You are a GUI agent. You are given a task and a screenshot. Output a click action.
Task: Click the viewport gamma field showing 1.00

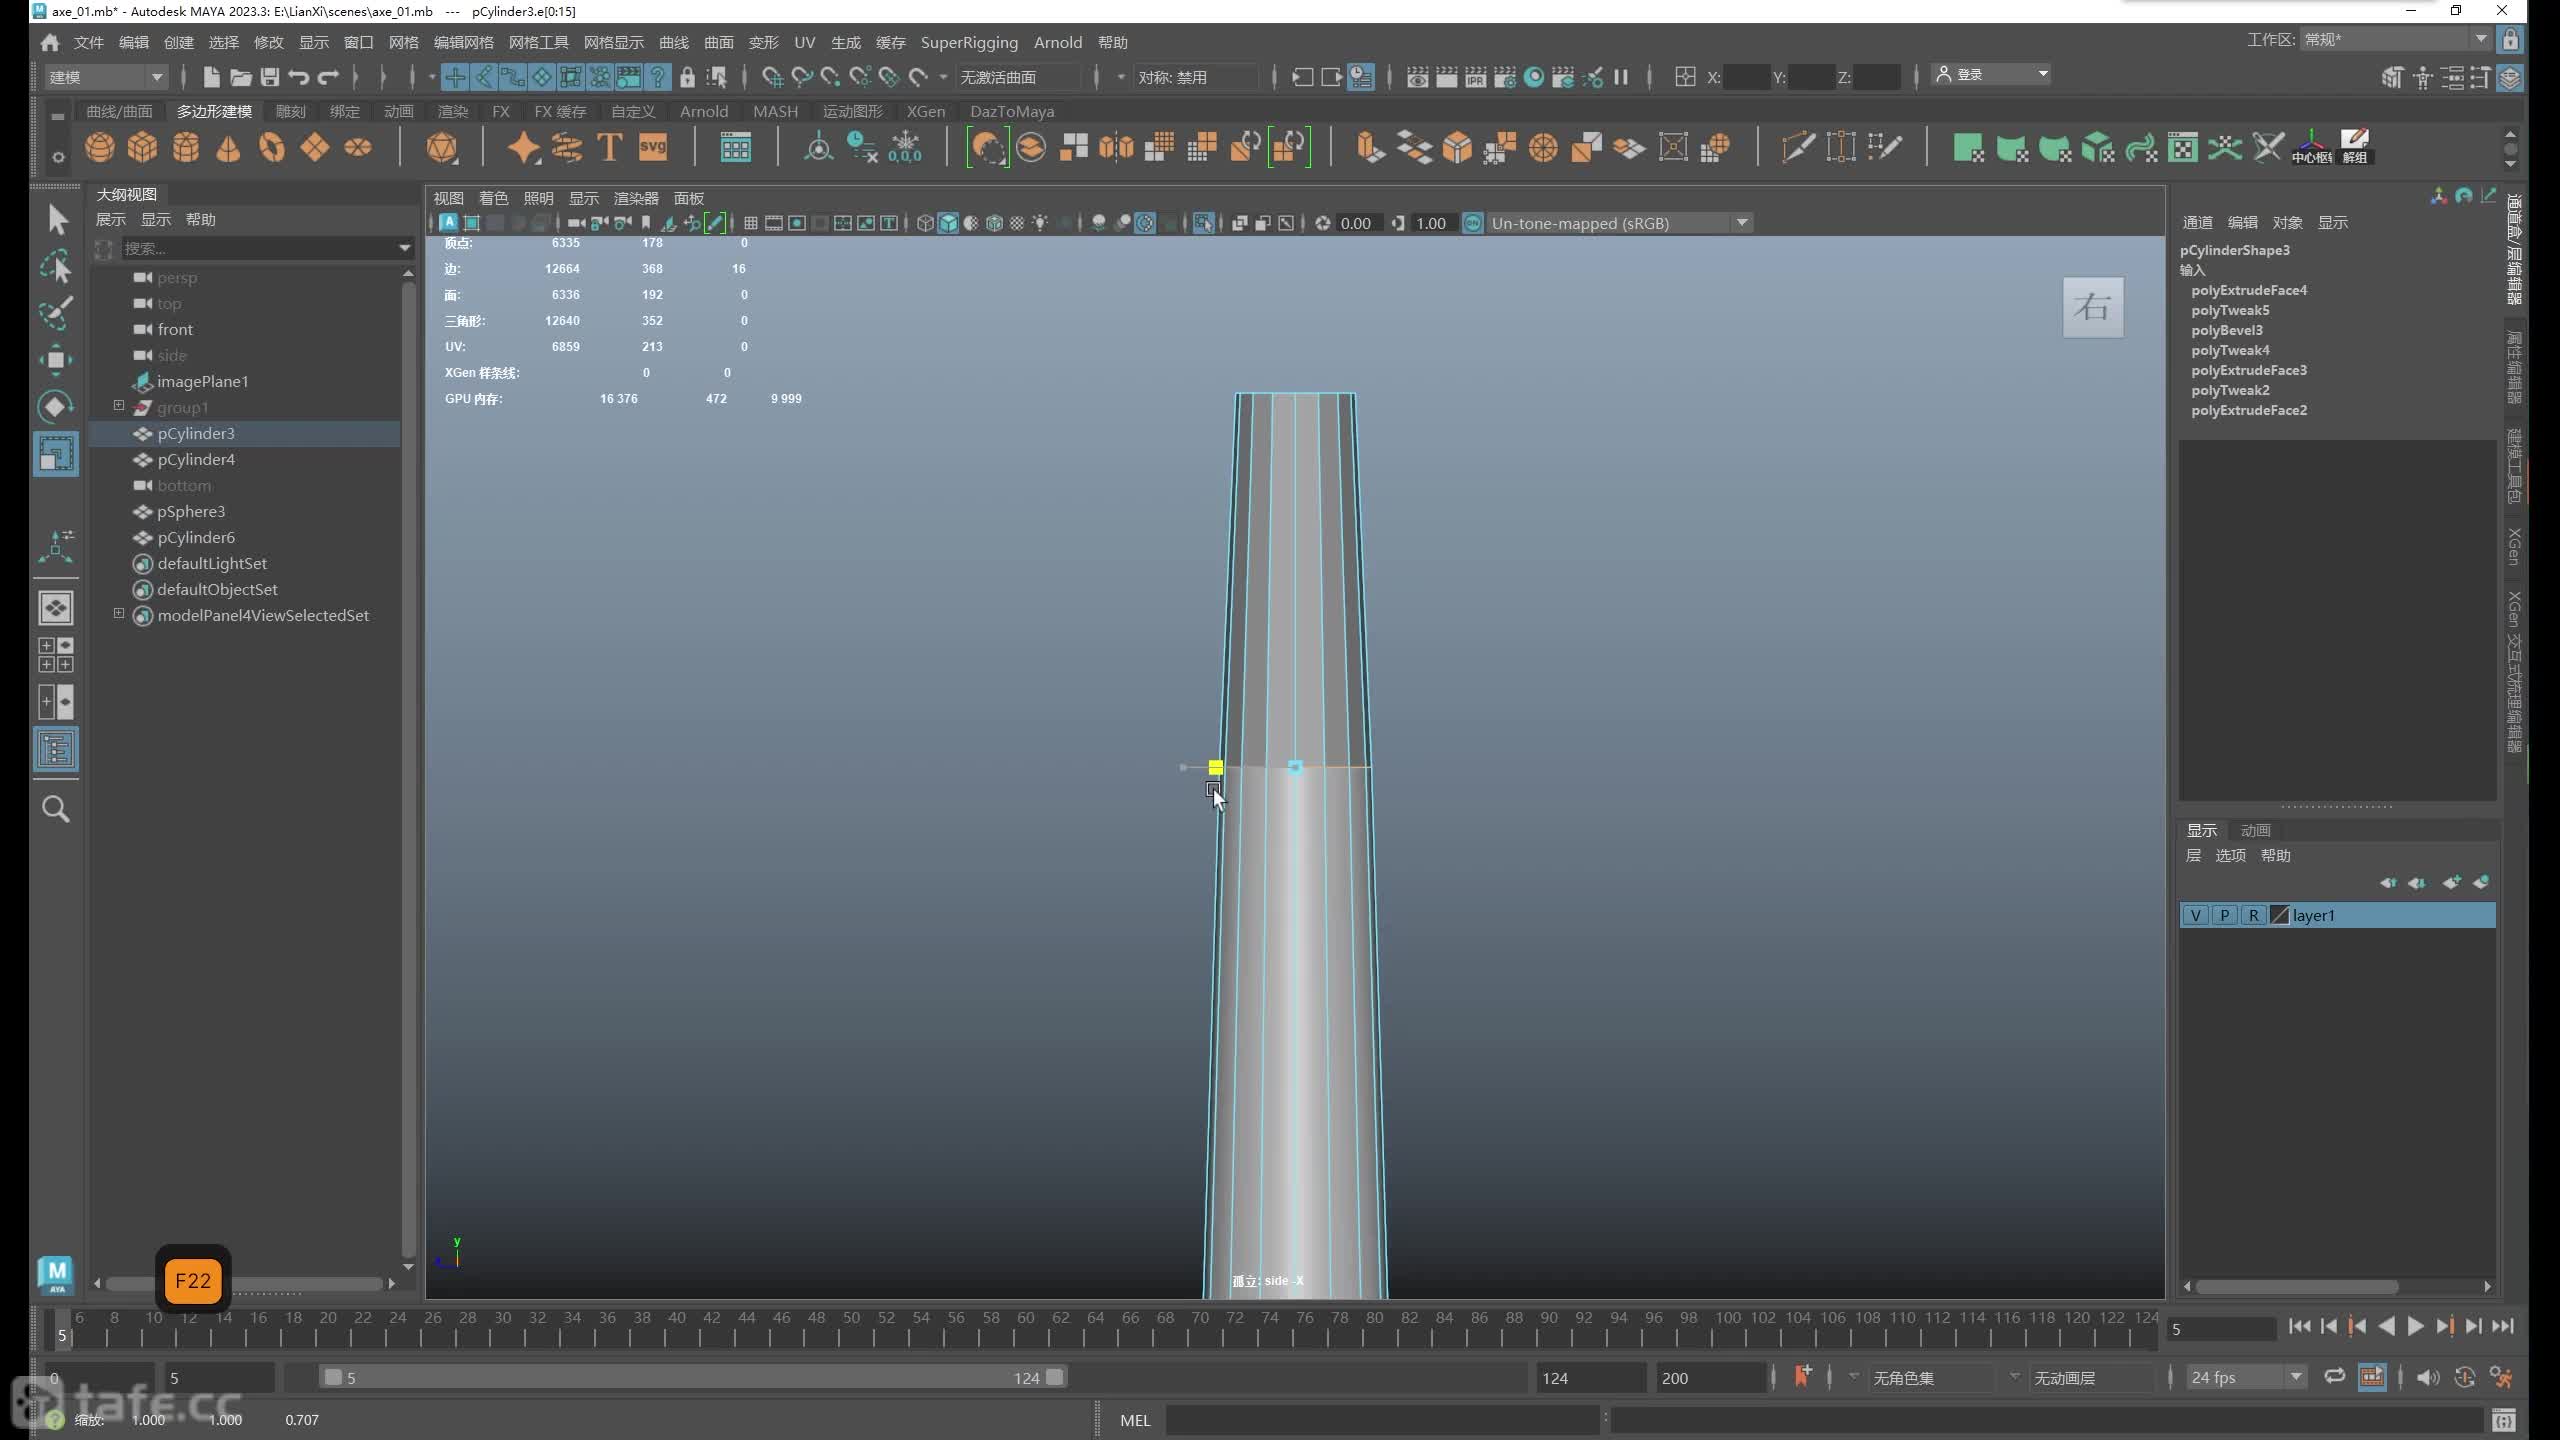[x=1431, y=223]
